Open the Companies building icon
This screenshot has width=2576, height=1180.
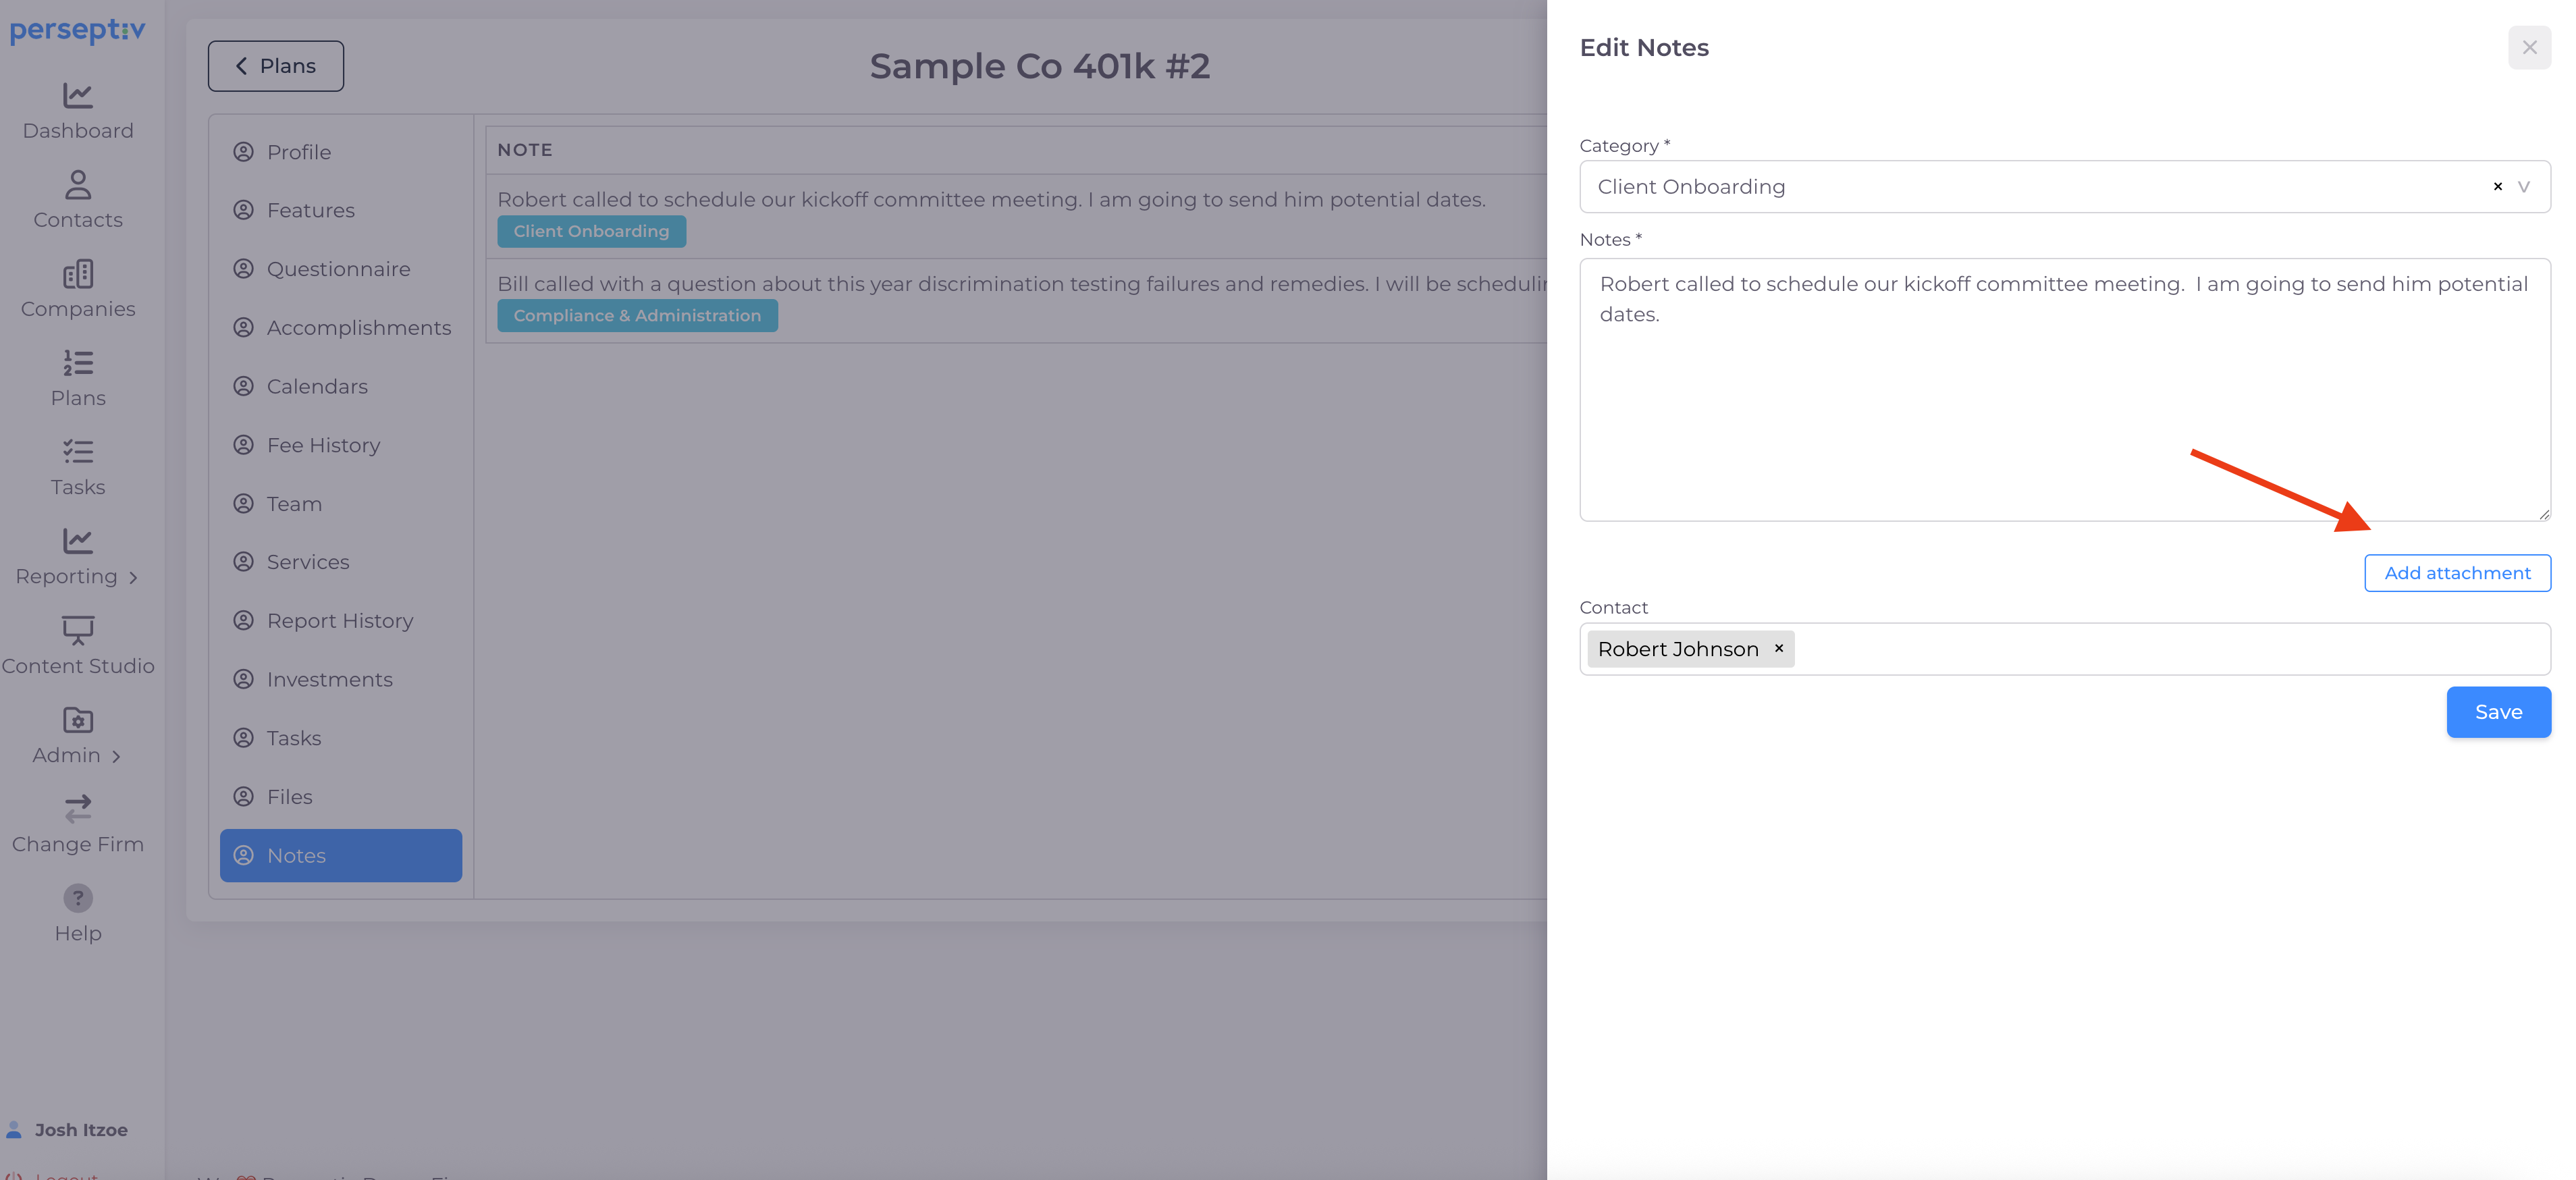tap(78, 274)
